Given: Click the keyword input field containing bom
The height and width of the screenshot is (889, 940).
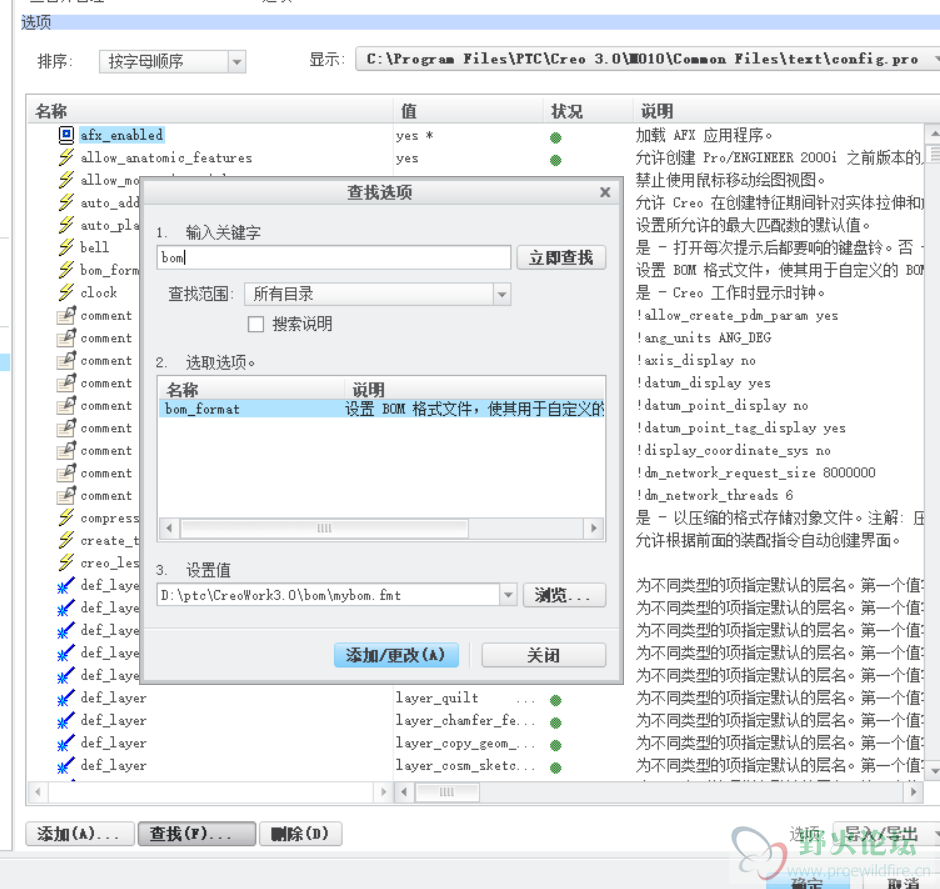Looking at the screenshot, I should 333,258.
